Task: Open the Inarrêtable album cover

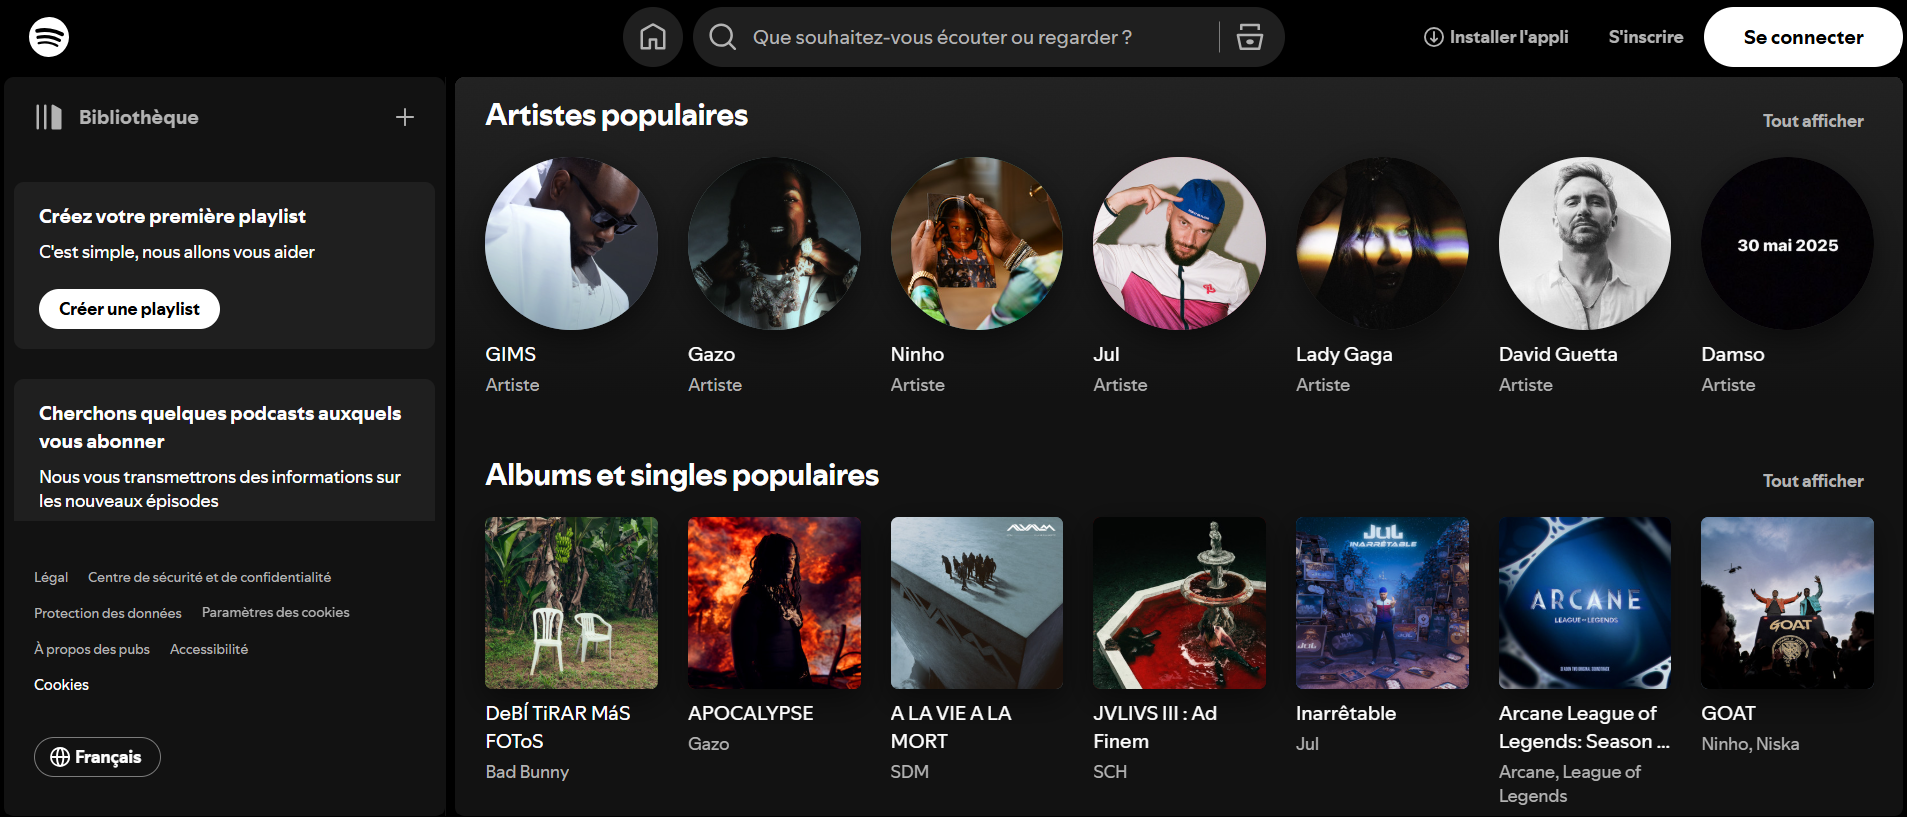Action: [1382, 603]
